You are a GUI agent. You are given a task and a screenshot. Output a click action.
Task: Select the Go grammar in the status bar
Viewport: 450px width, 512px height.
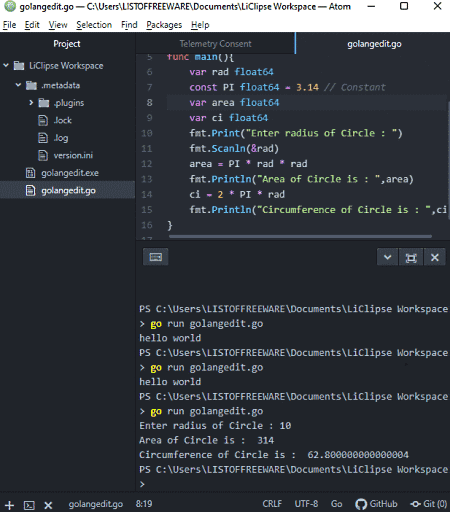[x=336, y=504]
